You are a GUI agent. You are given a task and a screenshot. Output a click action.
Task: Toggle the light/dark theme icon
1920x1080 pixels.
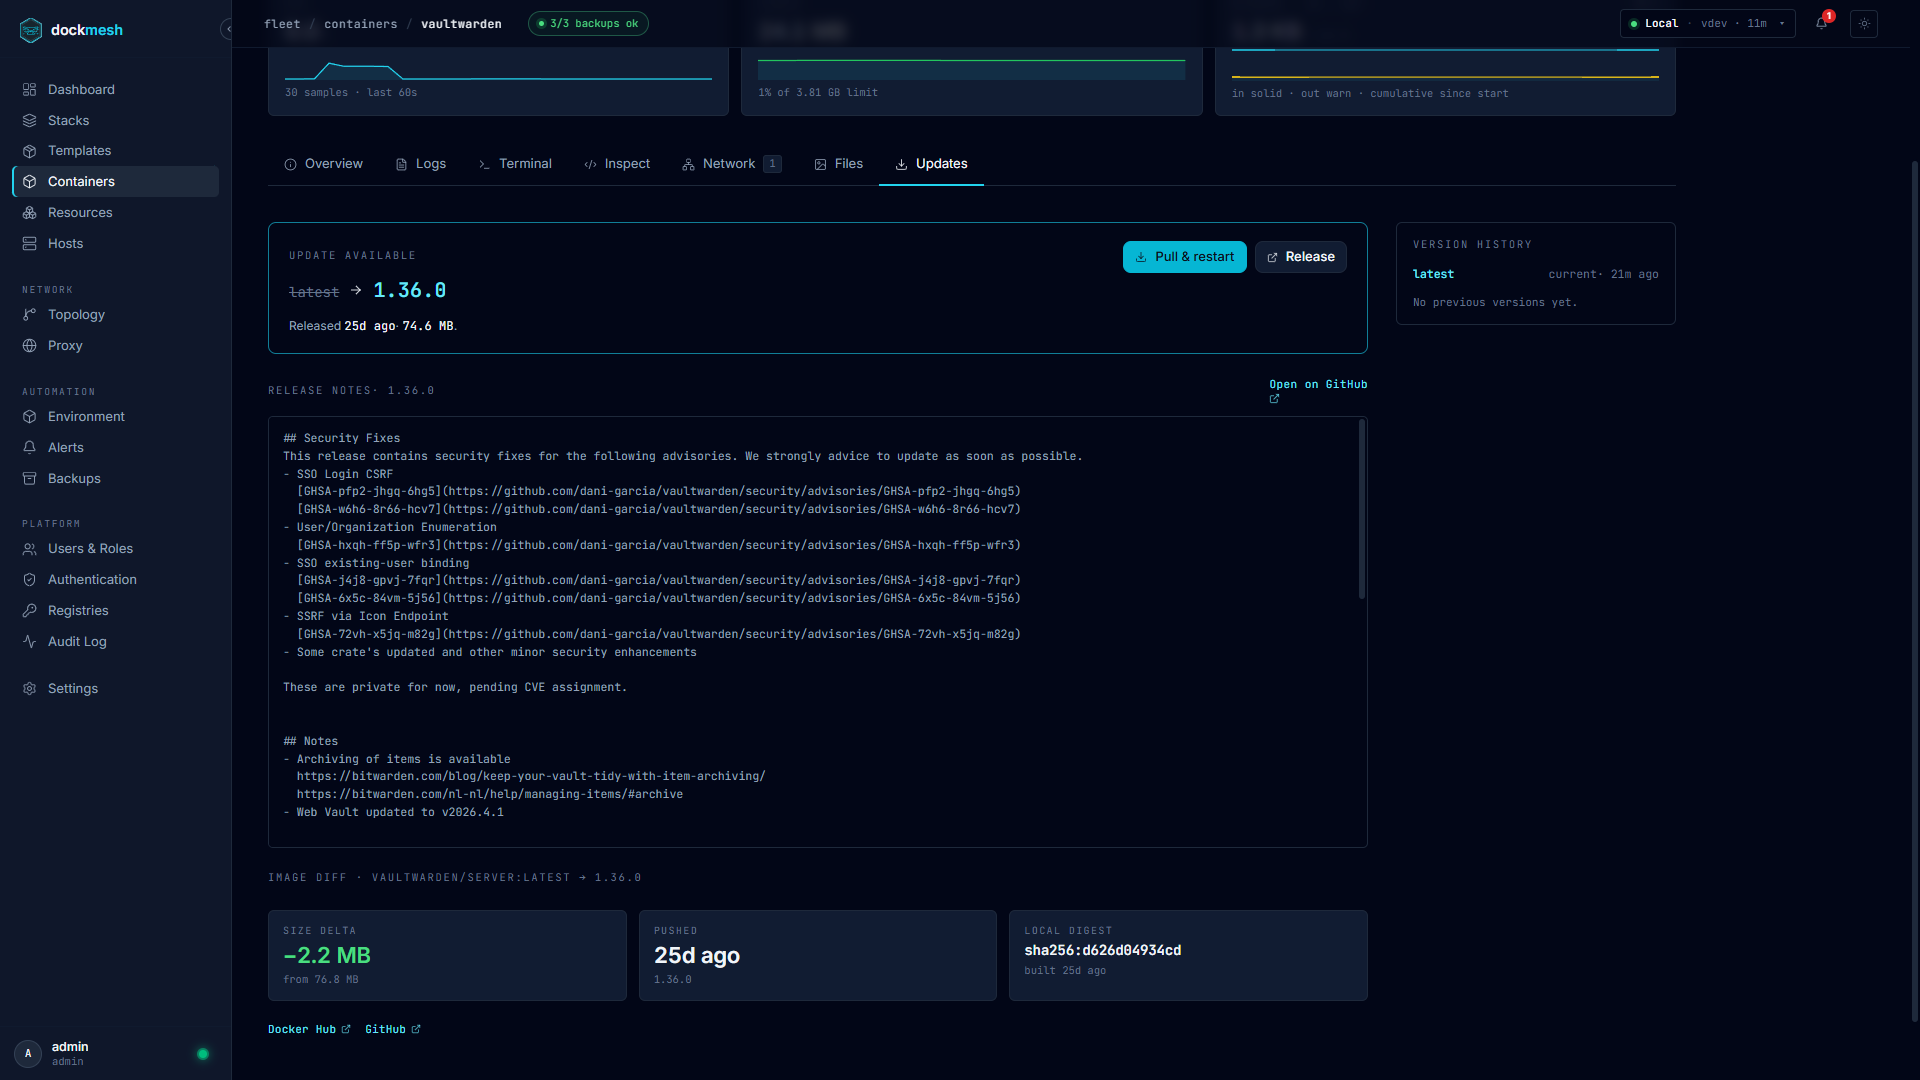(x=1864, y=24)
